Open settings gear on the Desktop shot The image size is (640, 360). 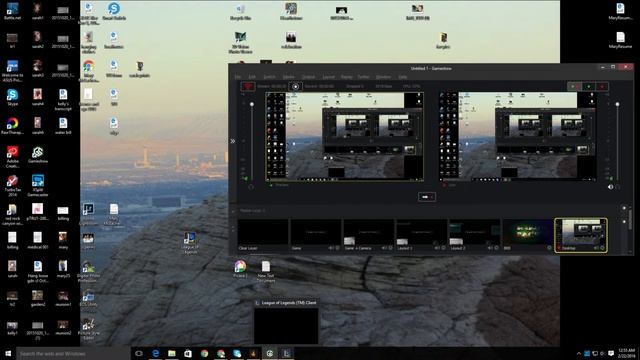pos(602,248)
